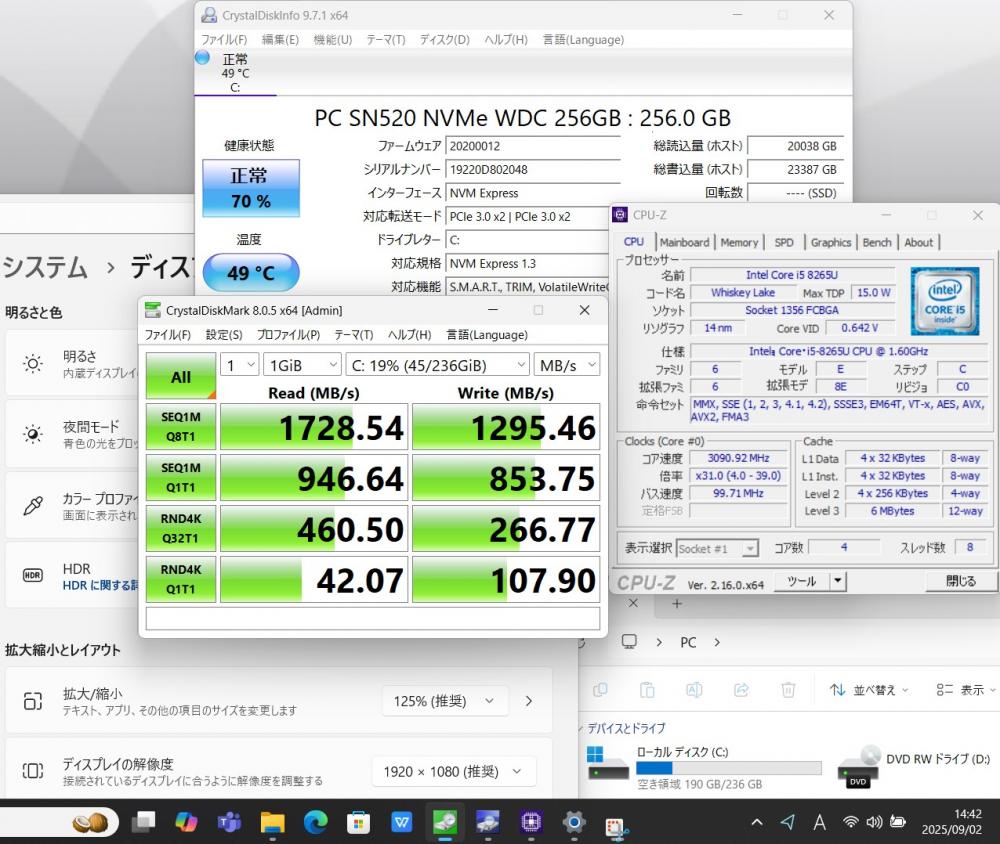Go back to システム in Settings breadcrumb

click(x=45, y=267)
